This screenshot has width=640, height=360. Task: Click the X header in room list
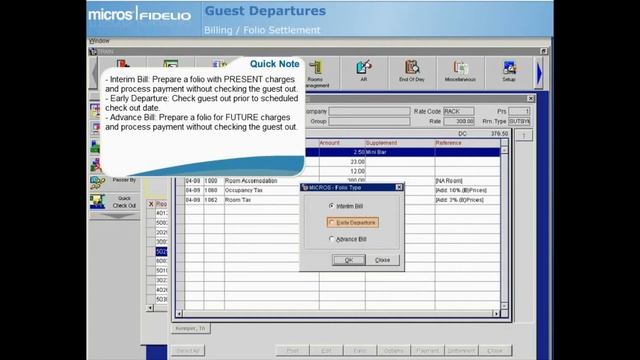(x=151, y=204)
